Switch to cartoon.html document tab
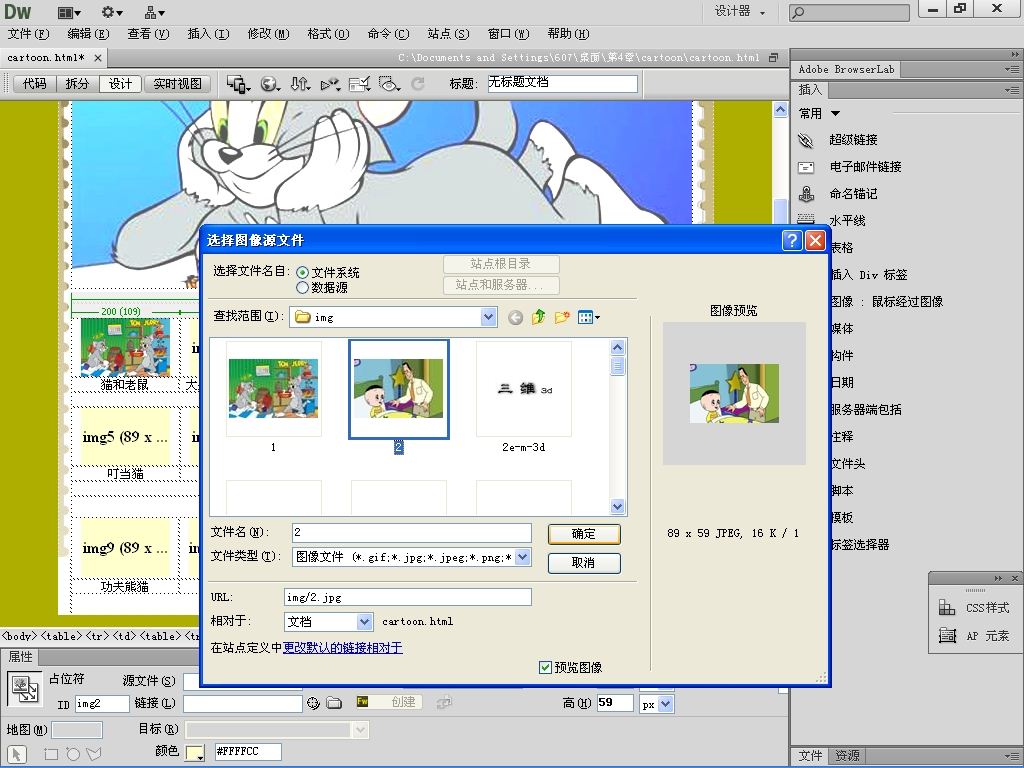 click(x=46, y=57)
